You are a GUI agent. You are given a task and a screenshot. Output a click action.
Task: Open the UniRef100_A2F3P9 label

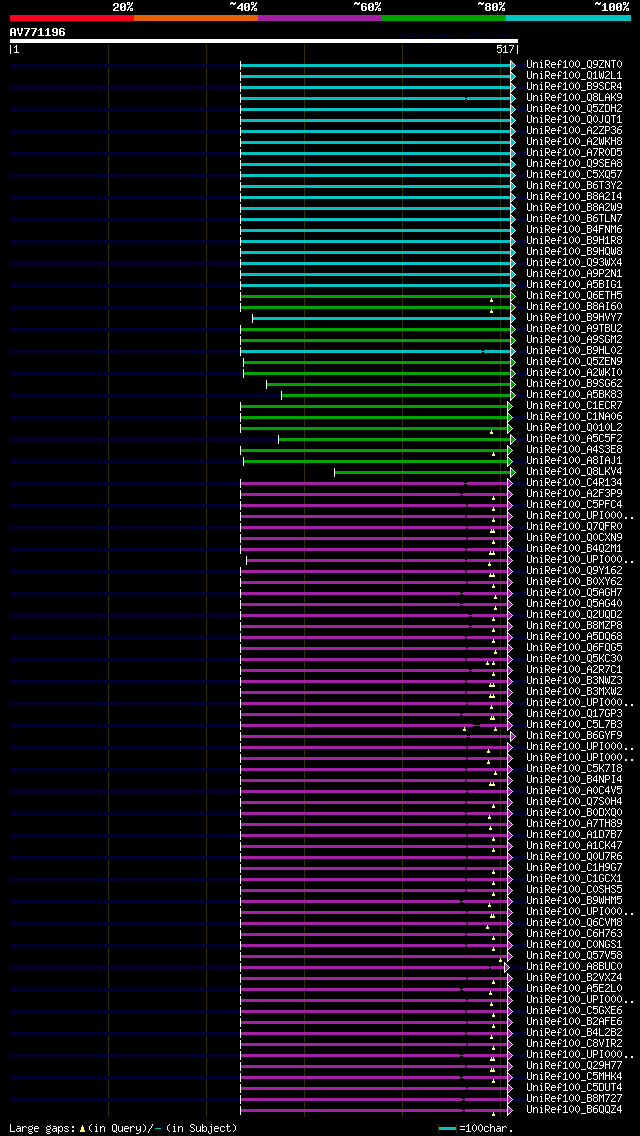(x=574, y=493)
